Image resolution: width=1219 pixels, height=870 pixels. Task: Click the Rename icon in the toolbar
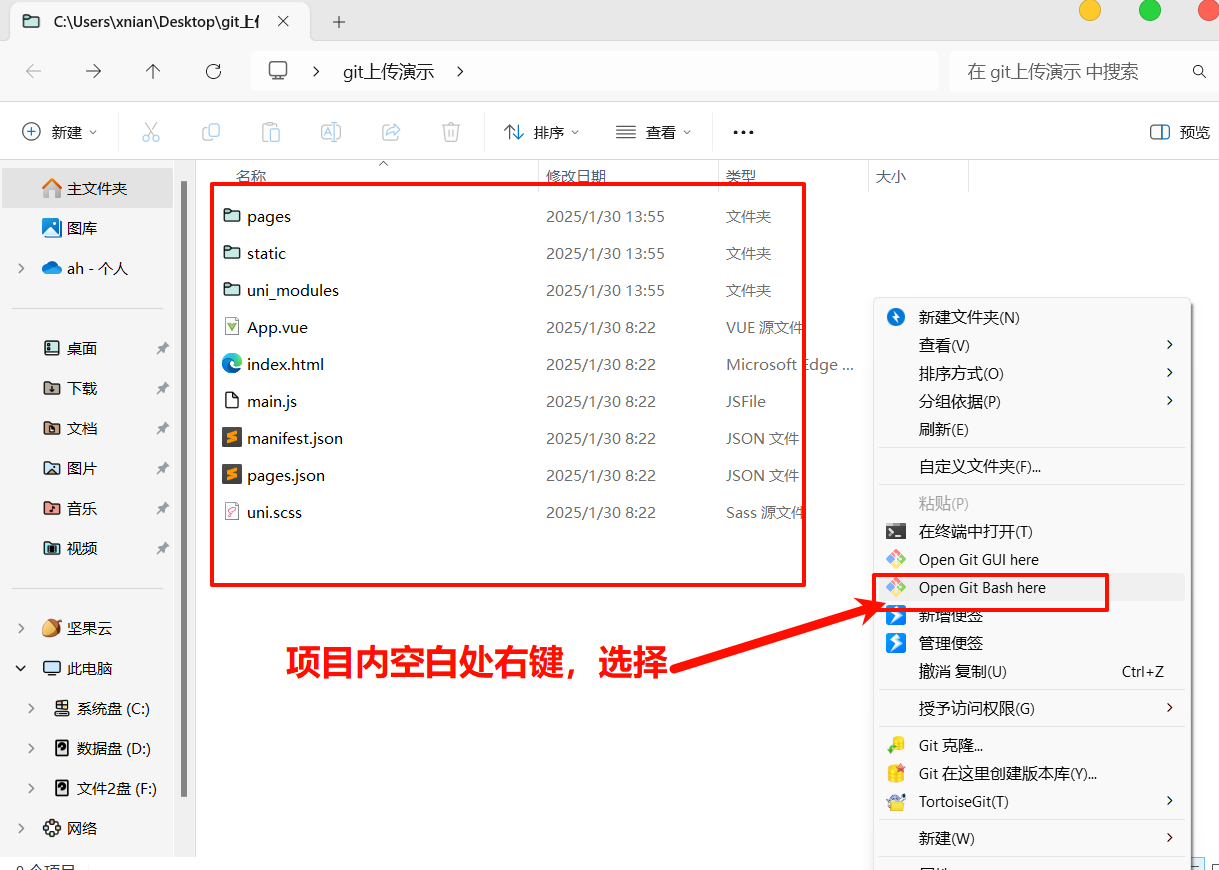pyautogui.click(x=330, y=131)
